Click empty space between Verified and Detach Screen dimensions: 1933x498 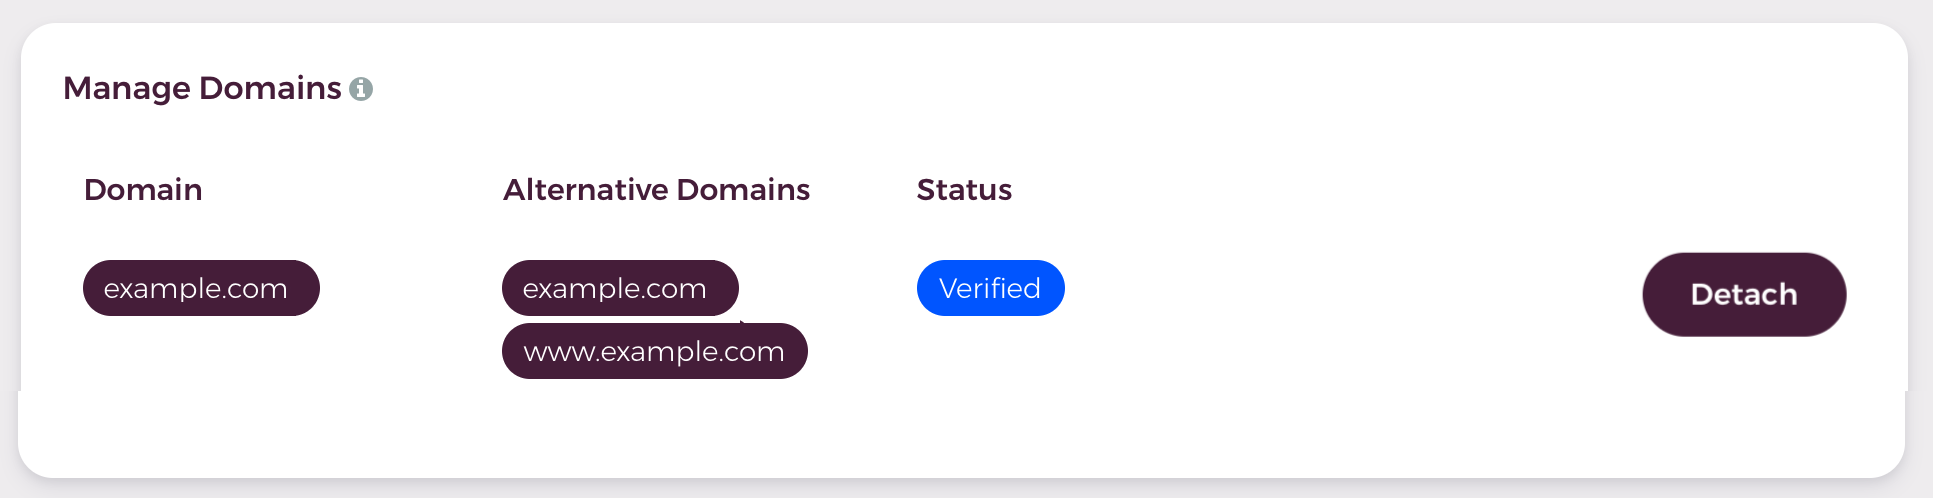click(x=1350, y=290)
